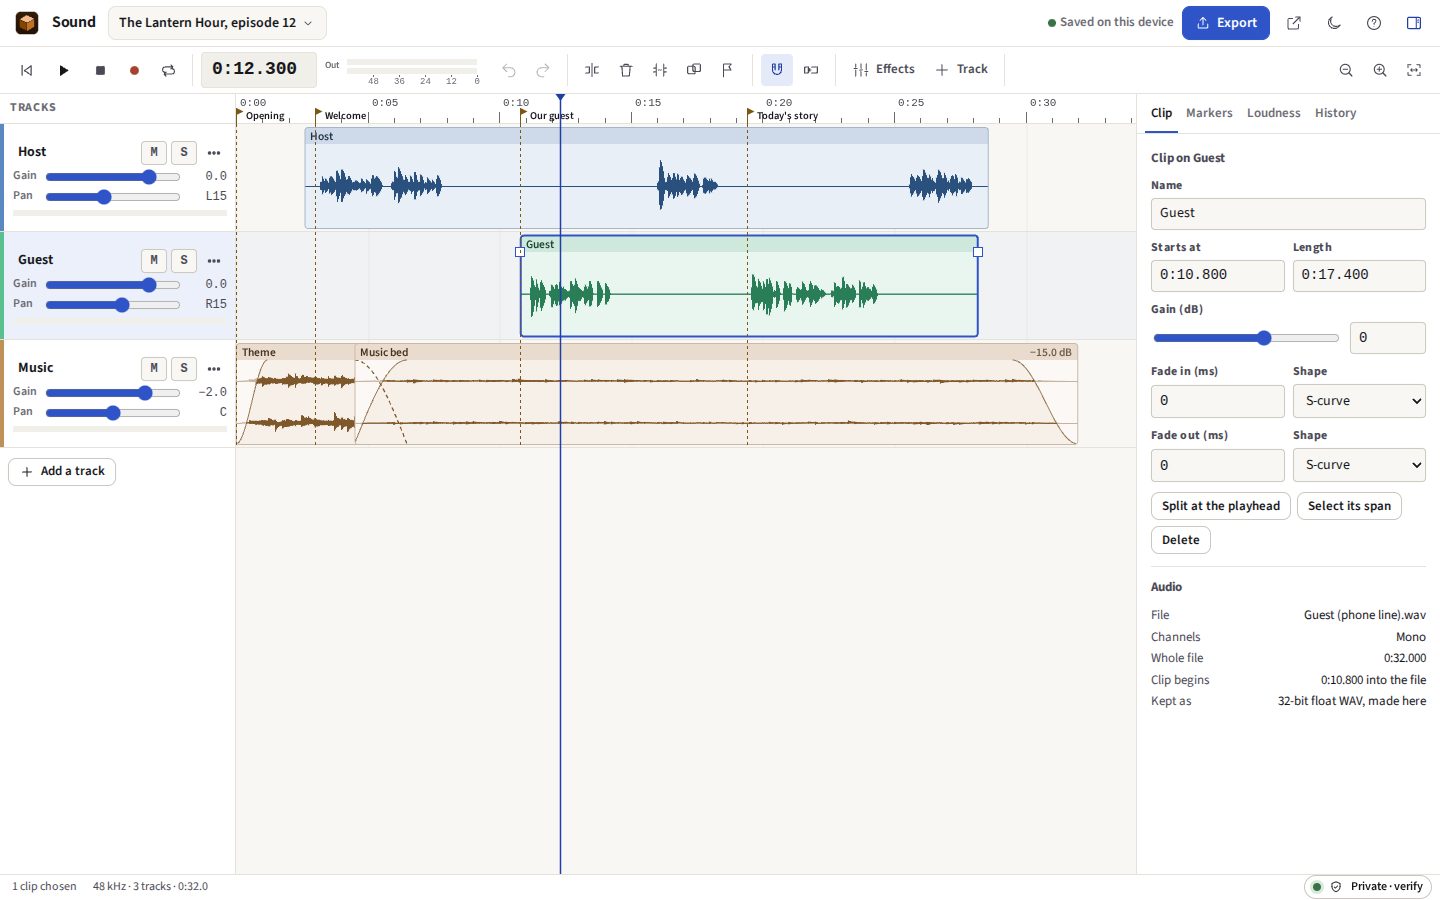This screenshot has width=1440, height=900.
Task: Click the open-in-new-window icon
Action: 1294,23
